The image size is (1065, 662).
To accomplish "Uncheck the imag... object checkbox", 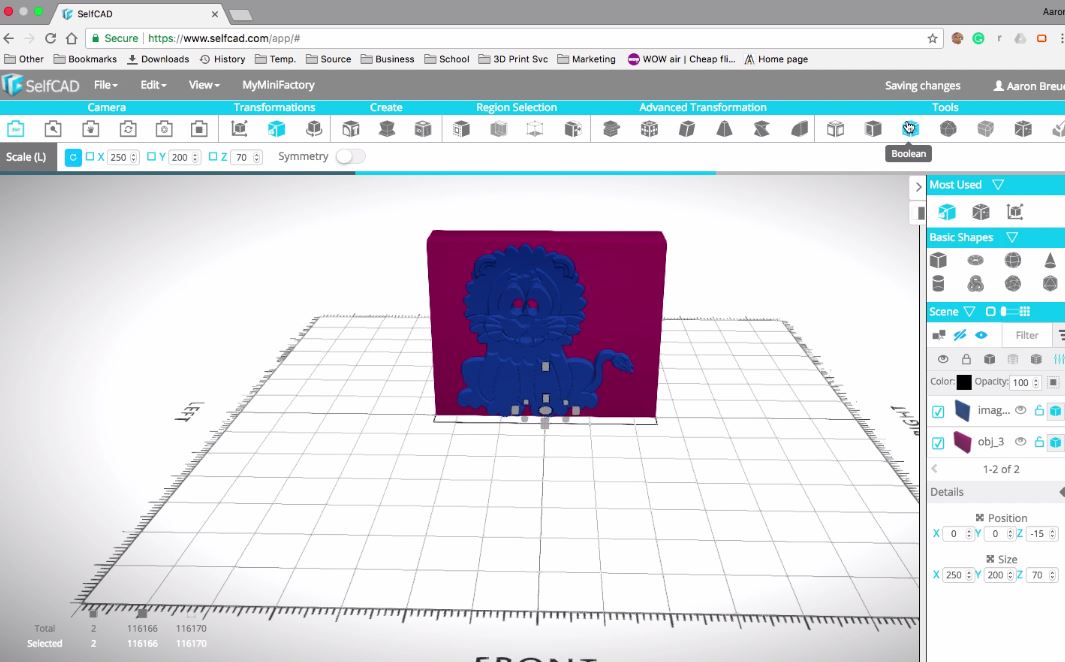I will pos(938,411).
